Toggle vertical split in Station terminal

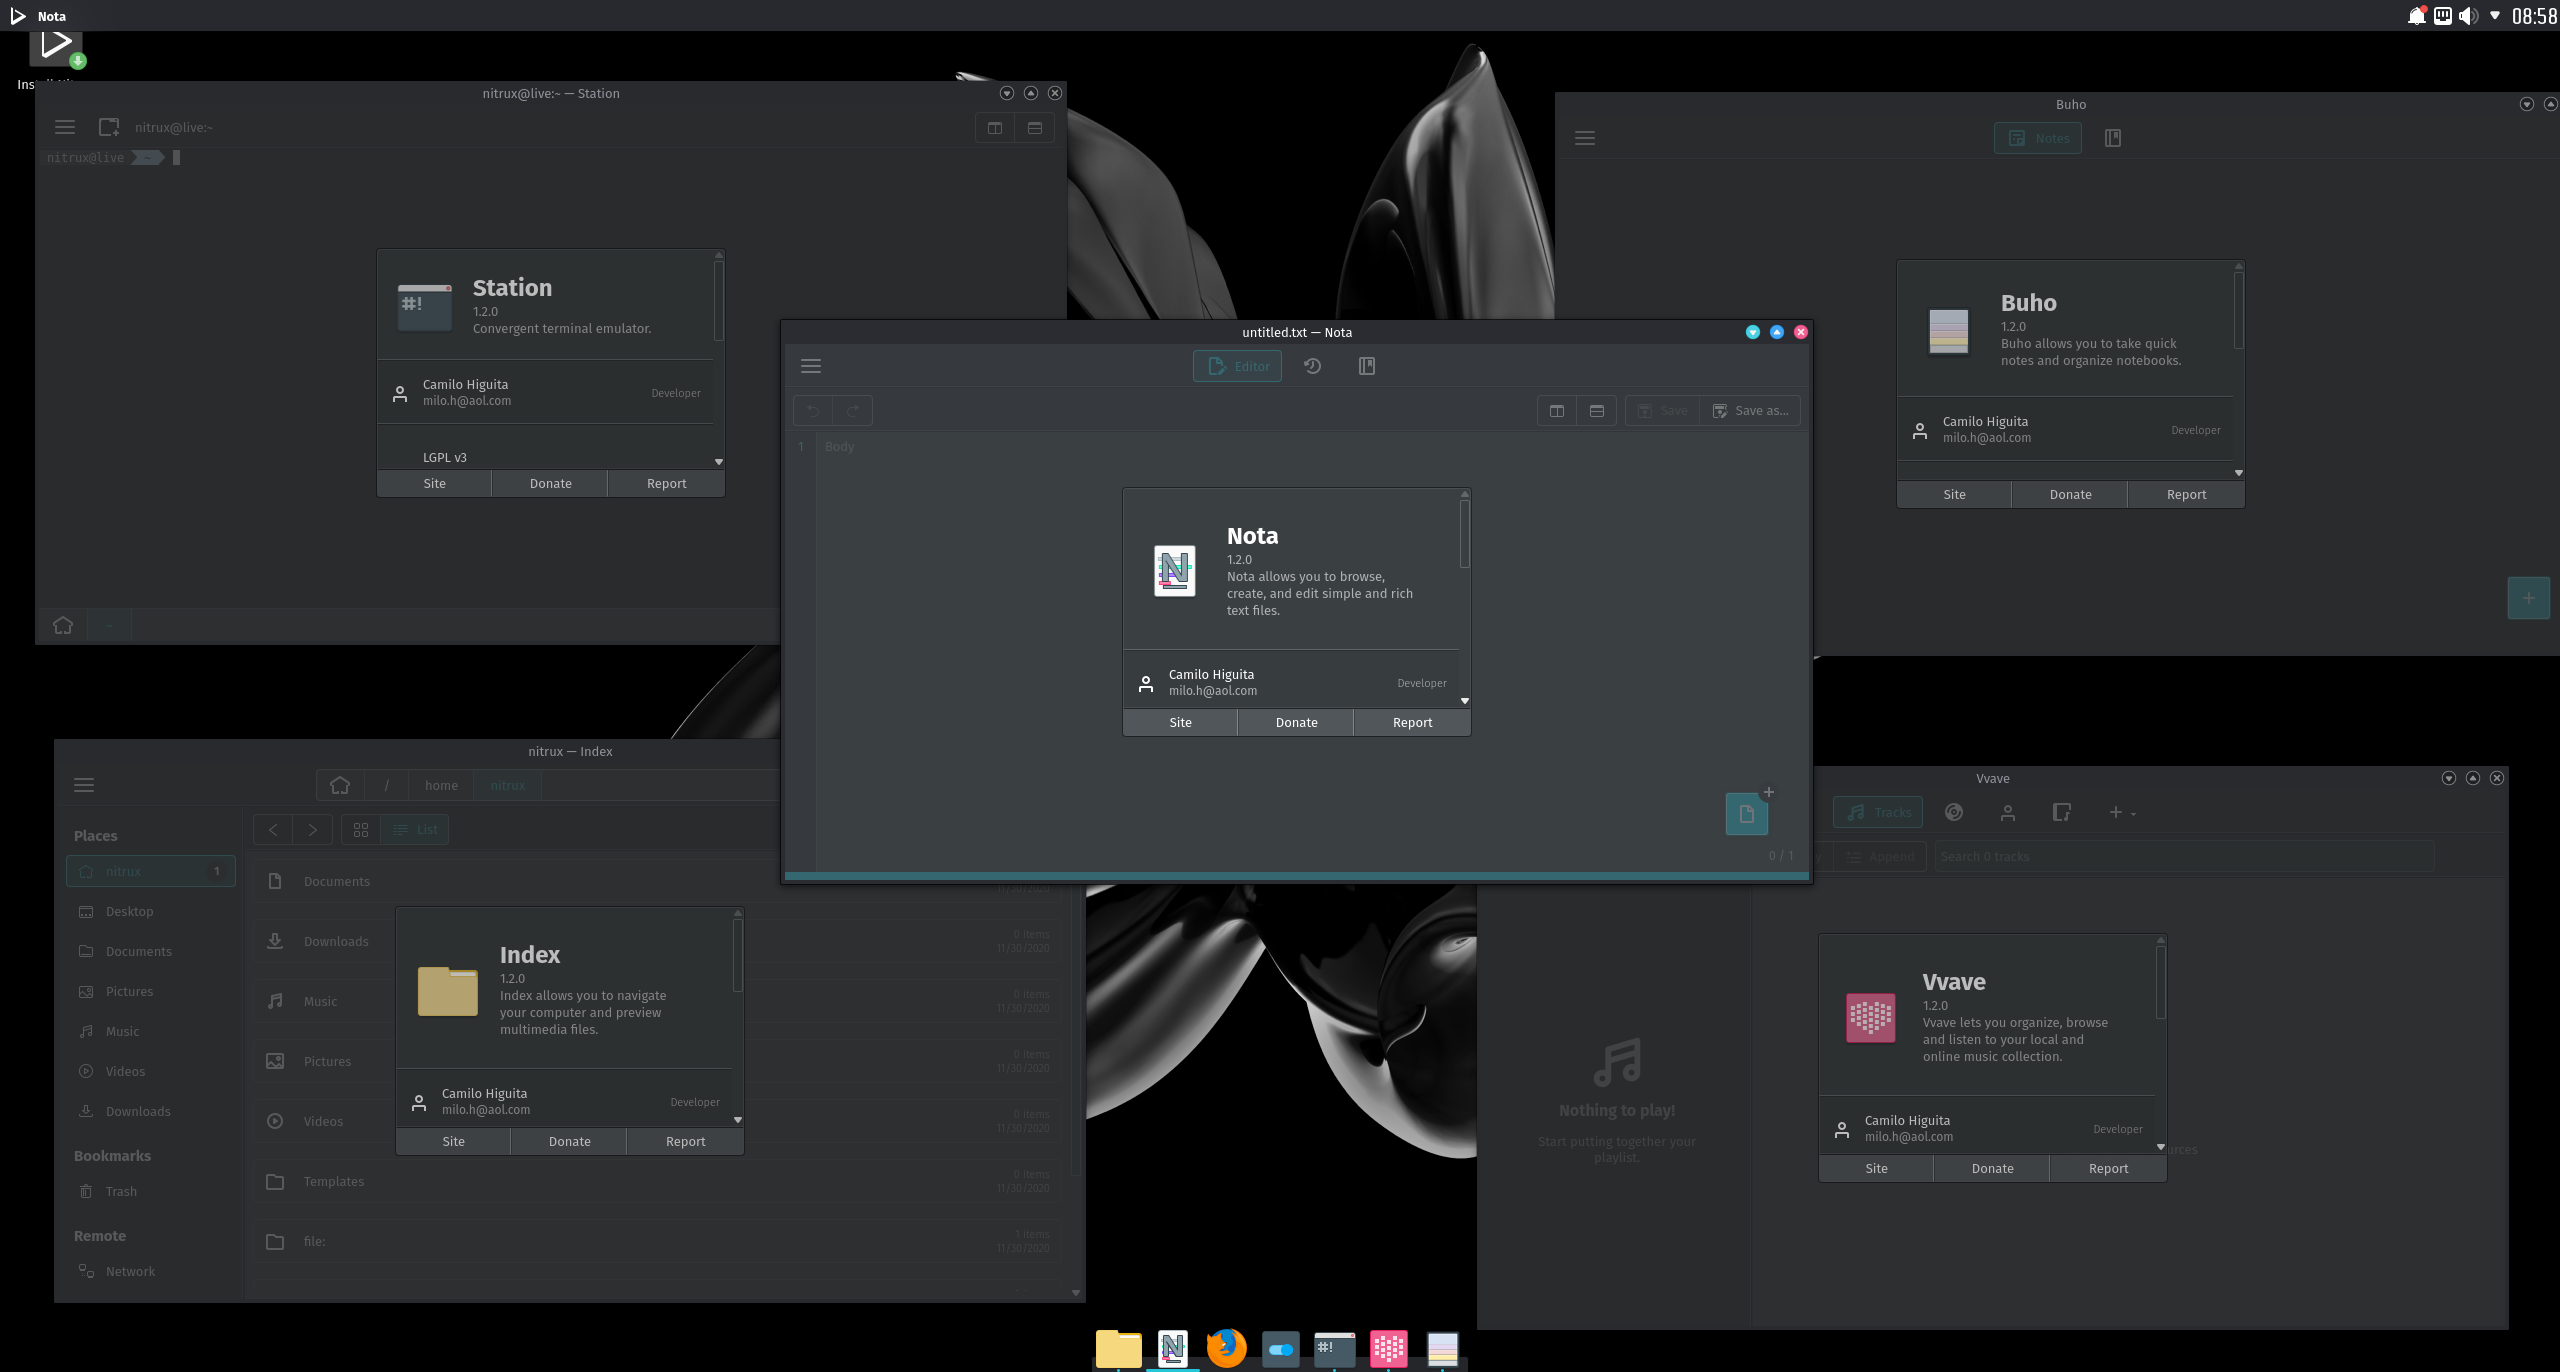coord(995,127)
